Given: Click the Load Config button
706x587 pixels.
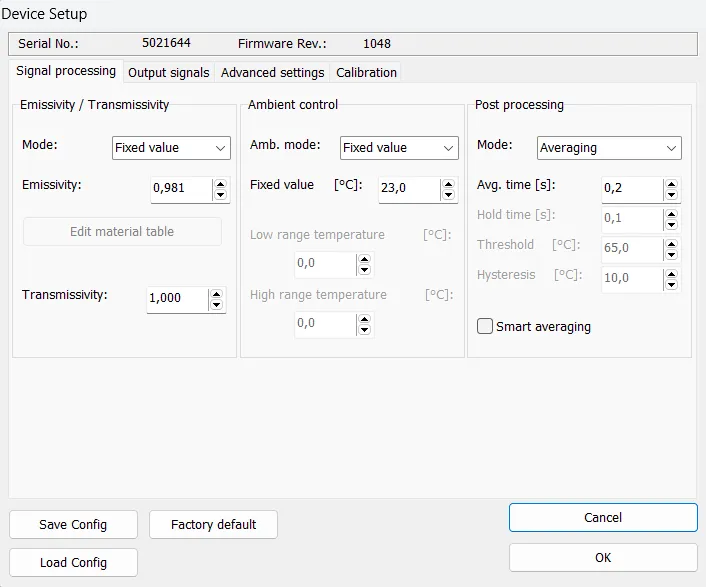Looking at the screenshot, I should coord(73,562).
